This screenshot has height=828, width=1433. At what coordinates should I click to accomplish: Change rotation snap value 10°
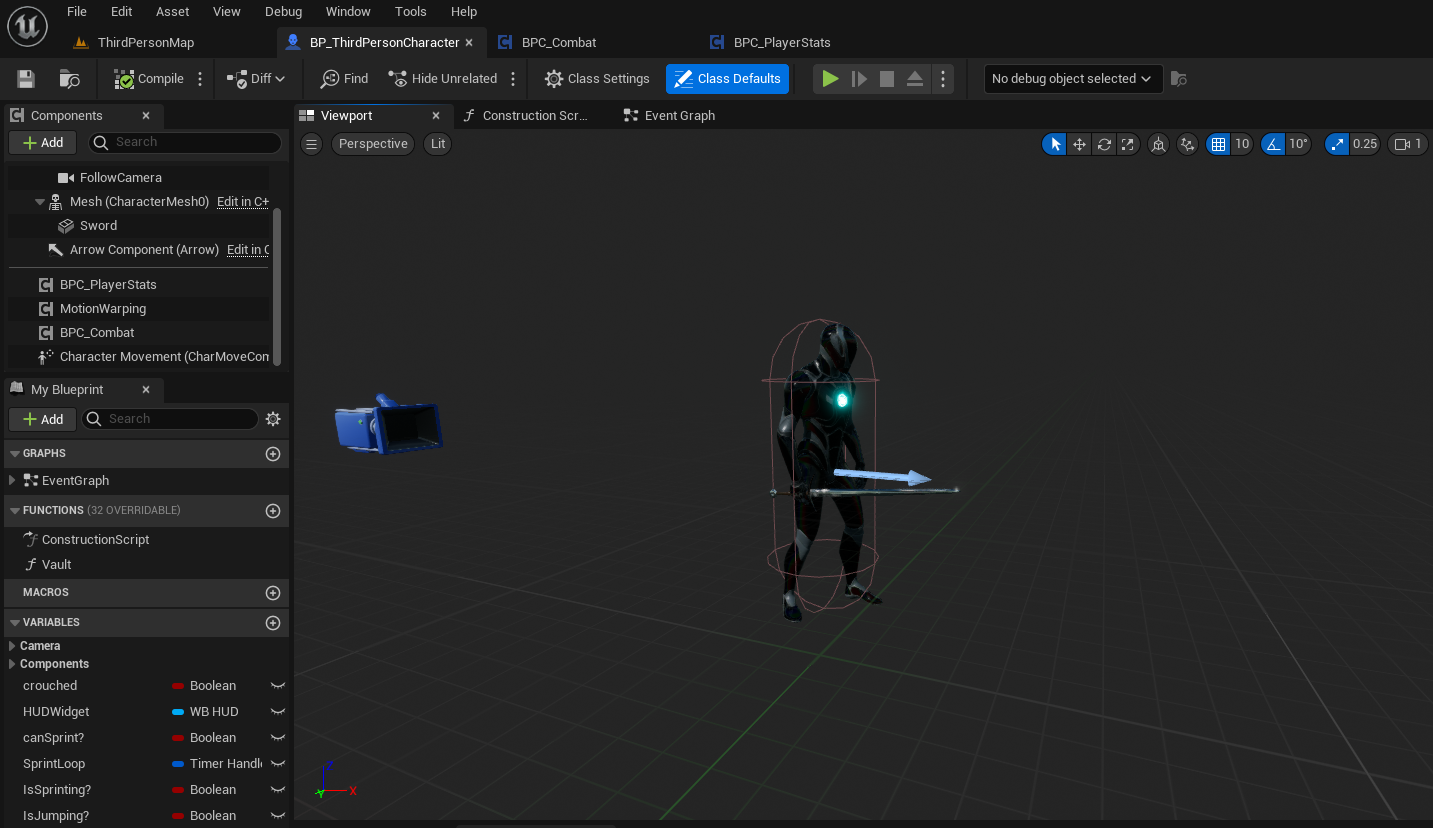click(1299, 144)
